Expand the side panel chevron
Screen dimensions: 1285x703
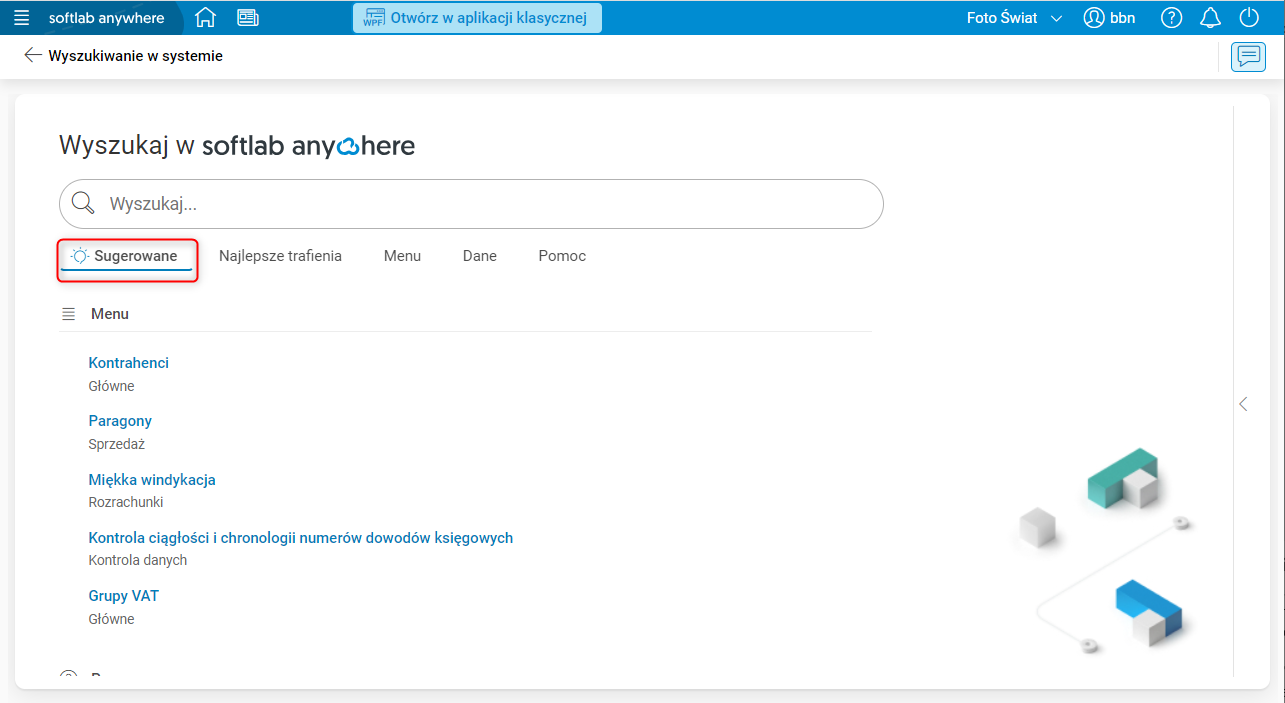(1243, 404)
